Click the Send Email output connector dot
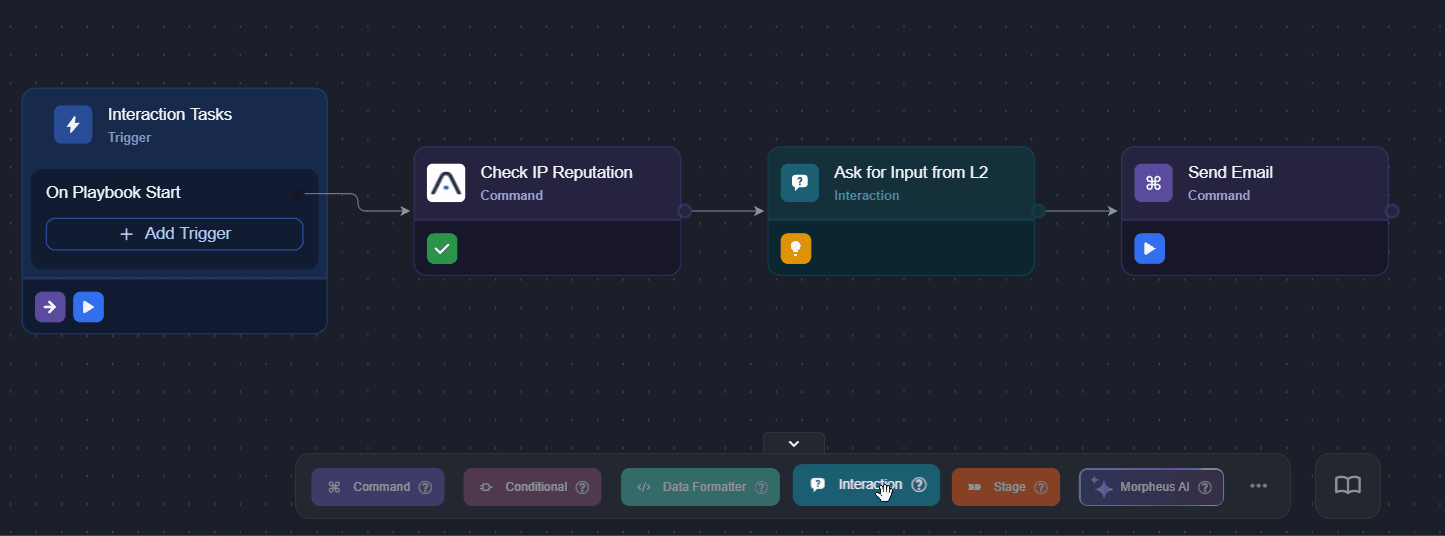 pos(1392,211)
